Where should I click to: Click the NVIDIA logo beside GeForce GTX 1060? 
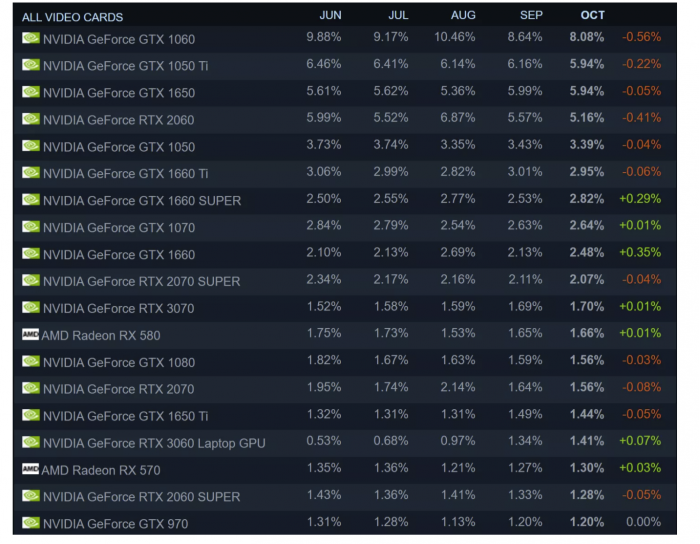31,39
